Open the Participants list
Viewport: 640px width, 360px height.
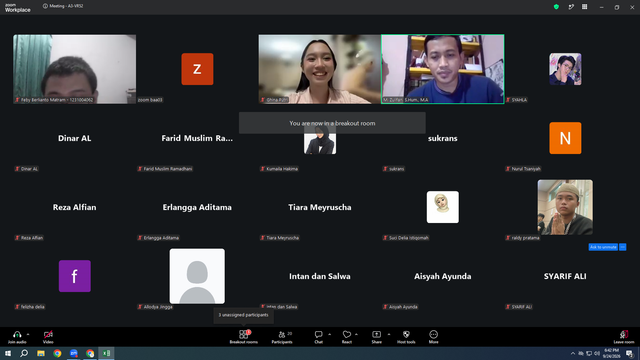[282, 337]
